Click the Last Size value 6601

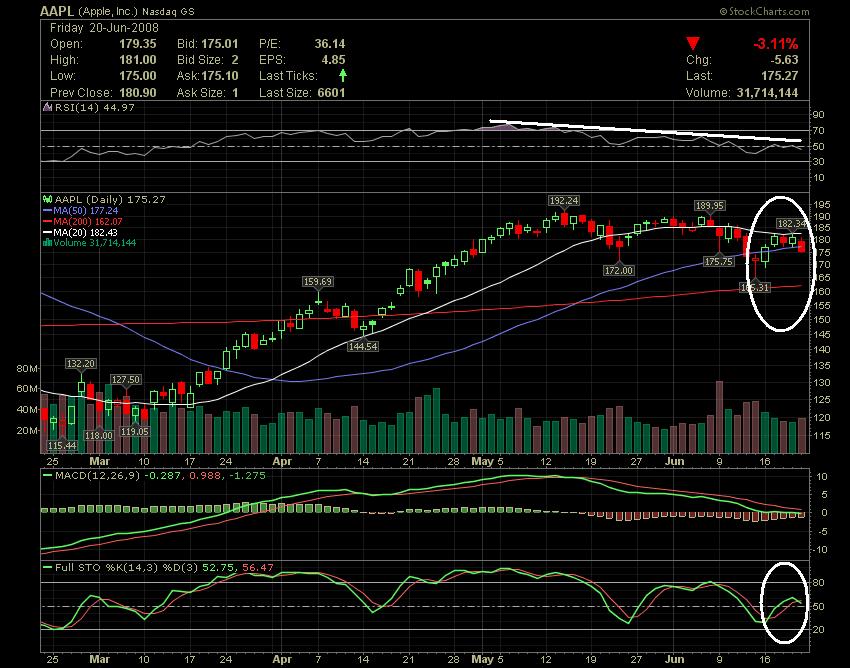pos(331,93)
